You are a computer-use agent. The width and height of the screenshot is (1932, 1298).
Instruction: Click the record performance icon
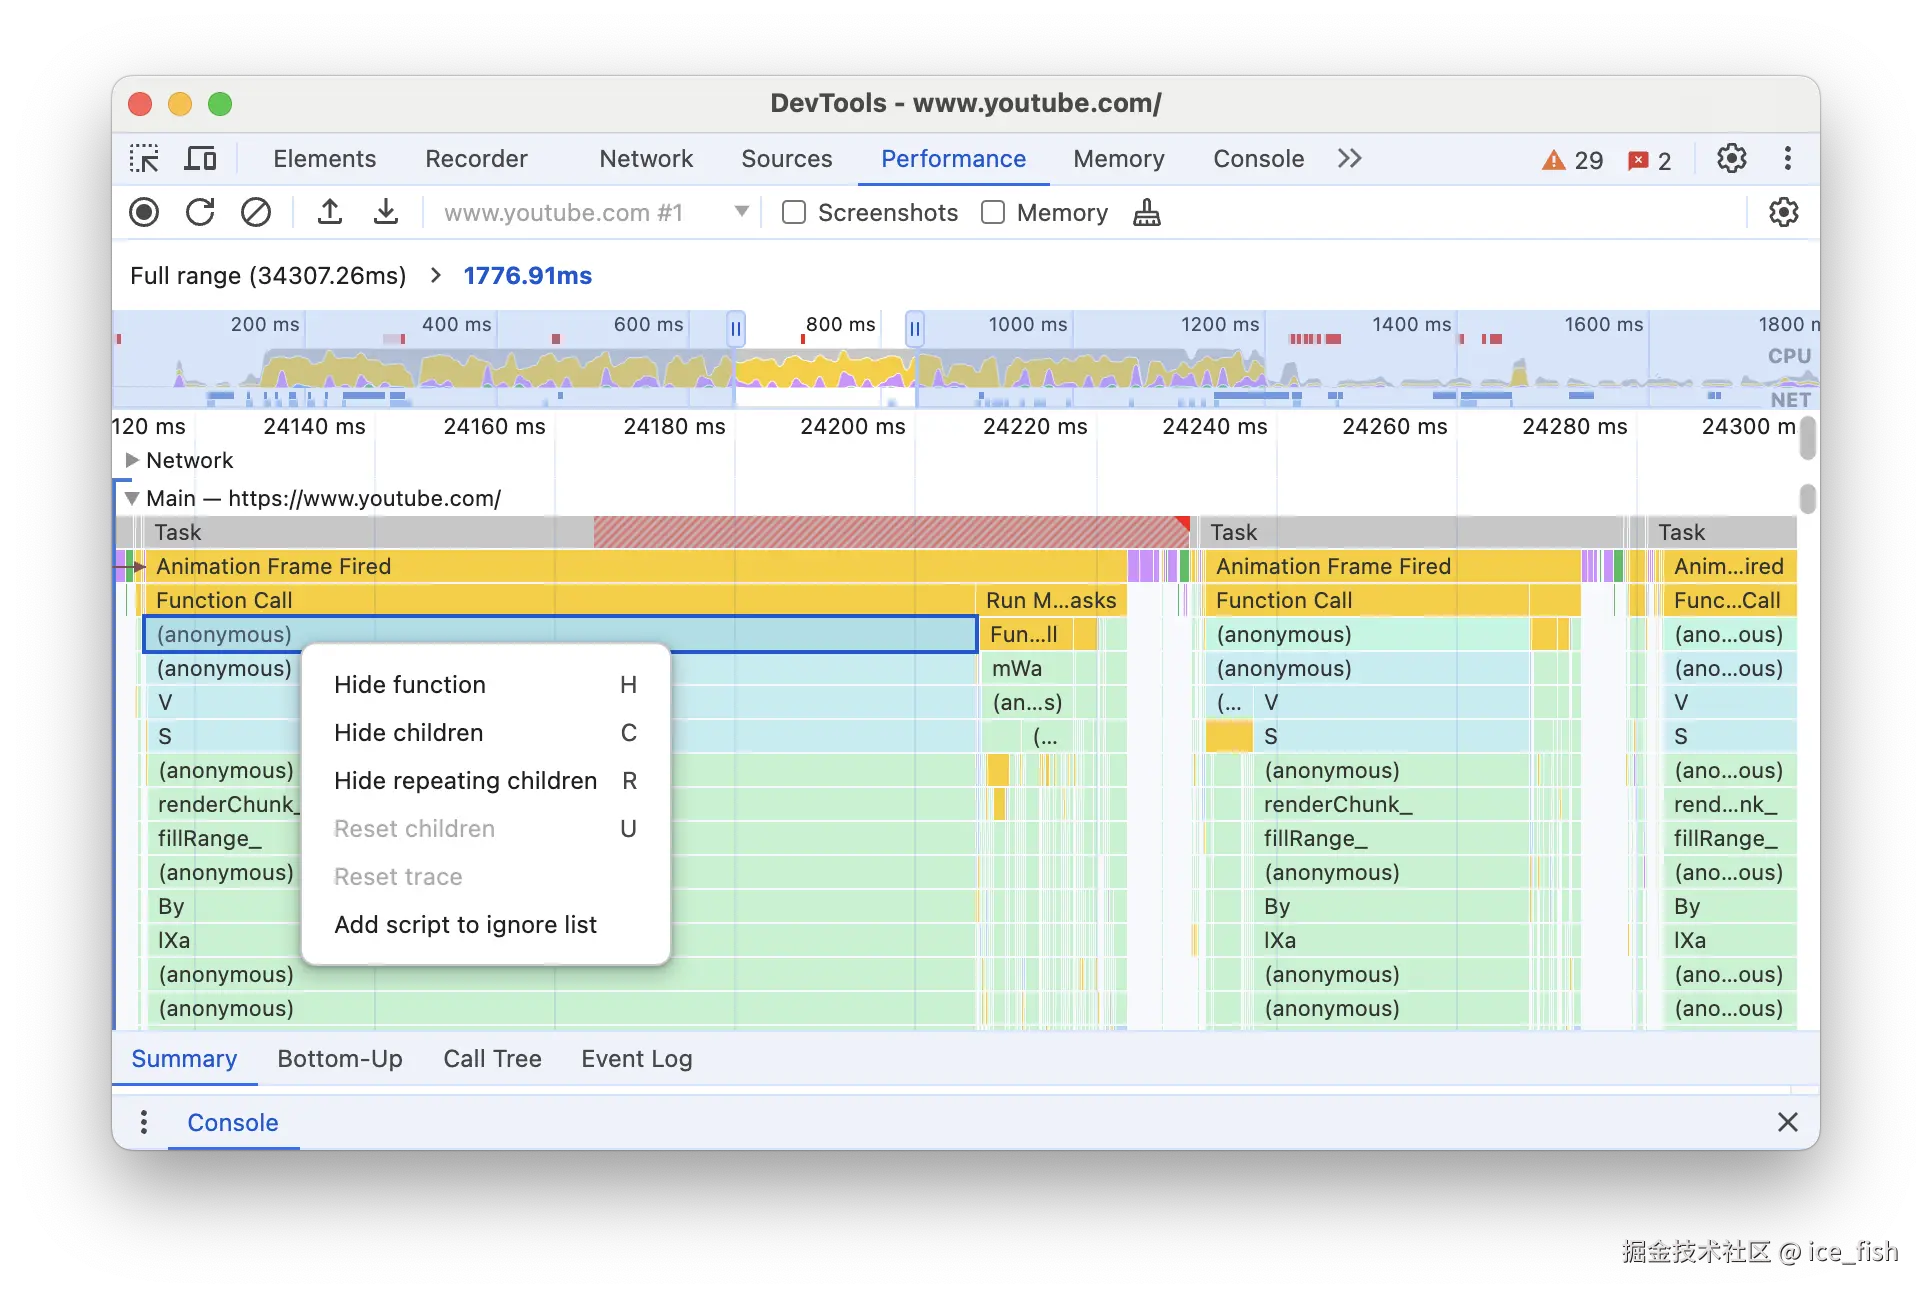tap(144, 212)
